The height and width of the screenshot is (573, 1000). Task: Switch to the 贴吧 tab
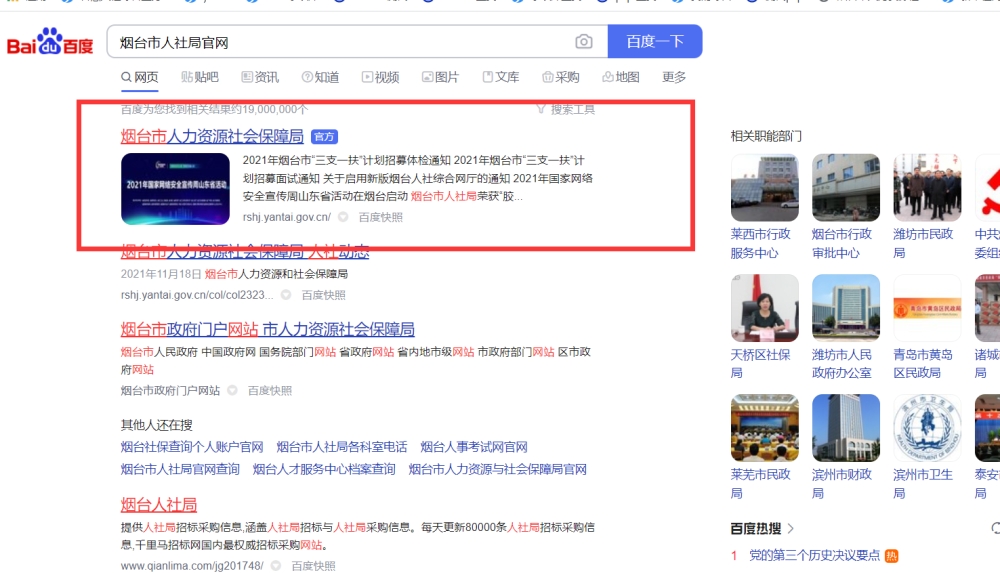coord(200,77)
